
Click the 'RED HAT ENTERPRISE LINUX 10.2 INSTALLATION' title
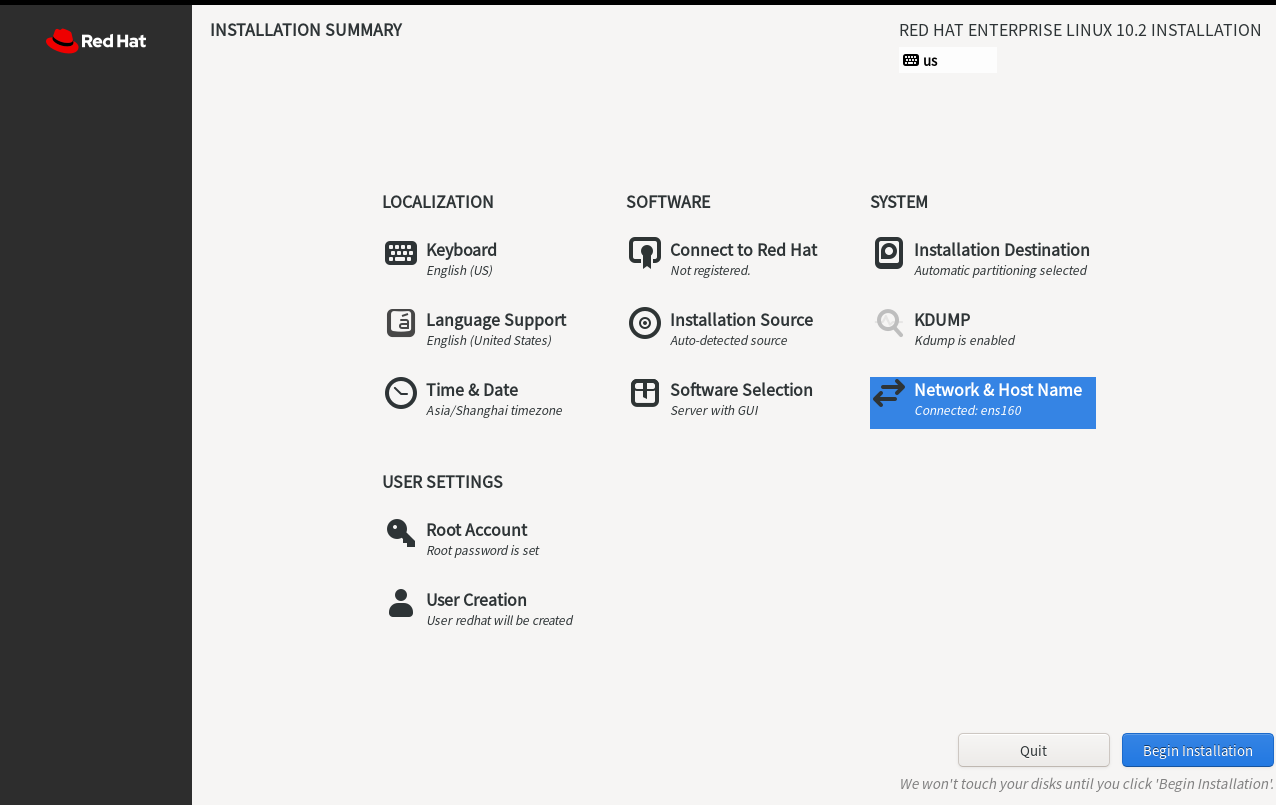click(x=1080, y=30)
